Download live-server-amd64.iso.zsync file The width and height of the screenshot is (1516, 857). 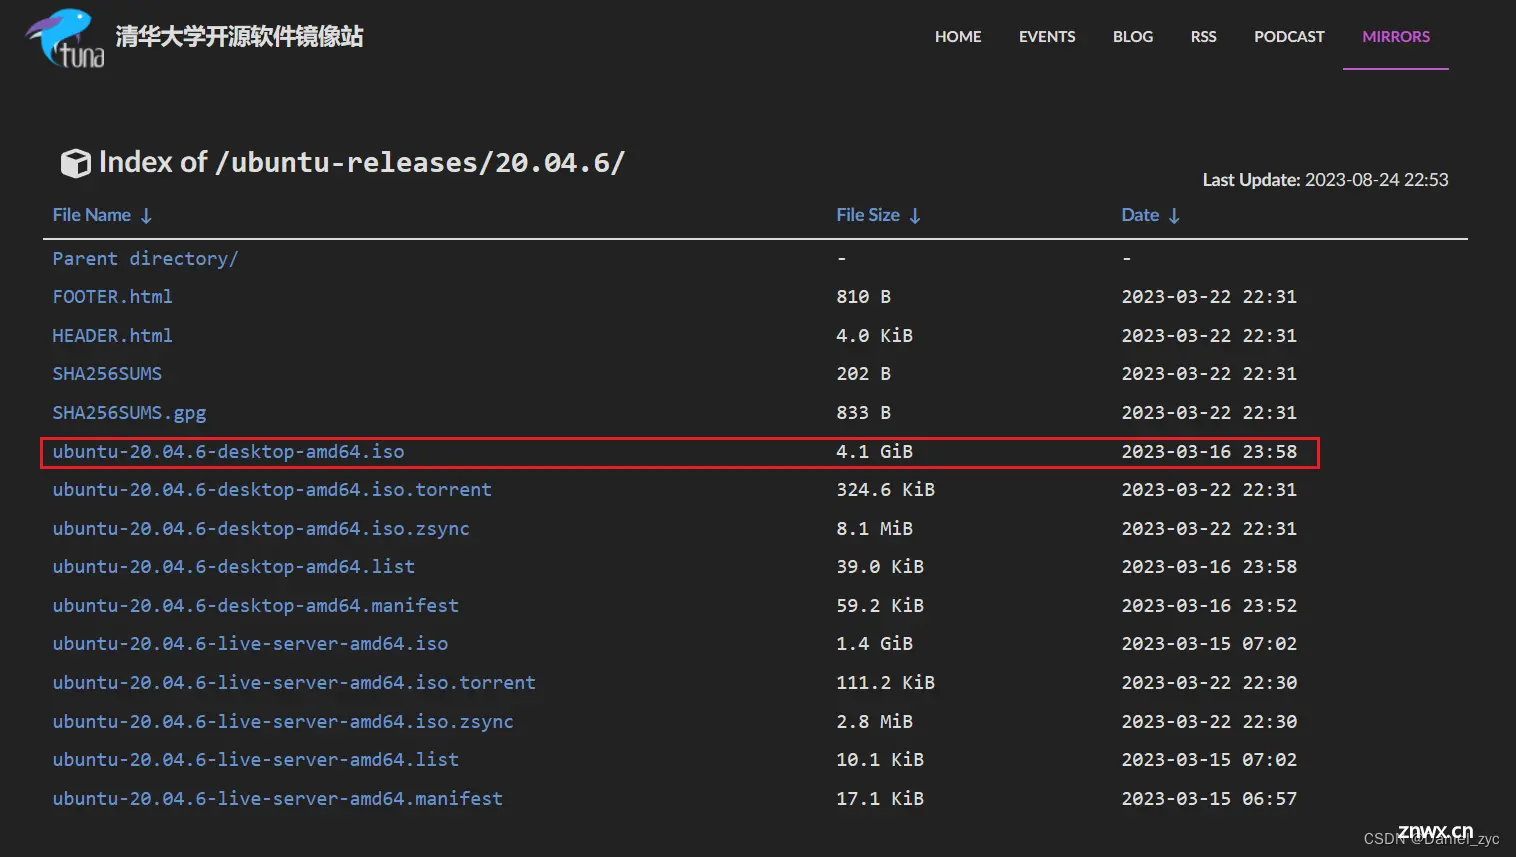point(283,722)
